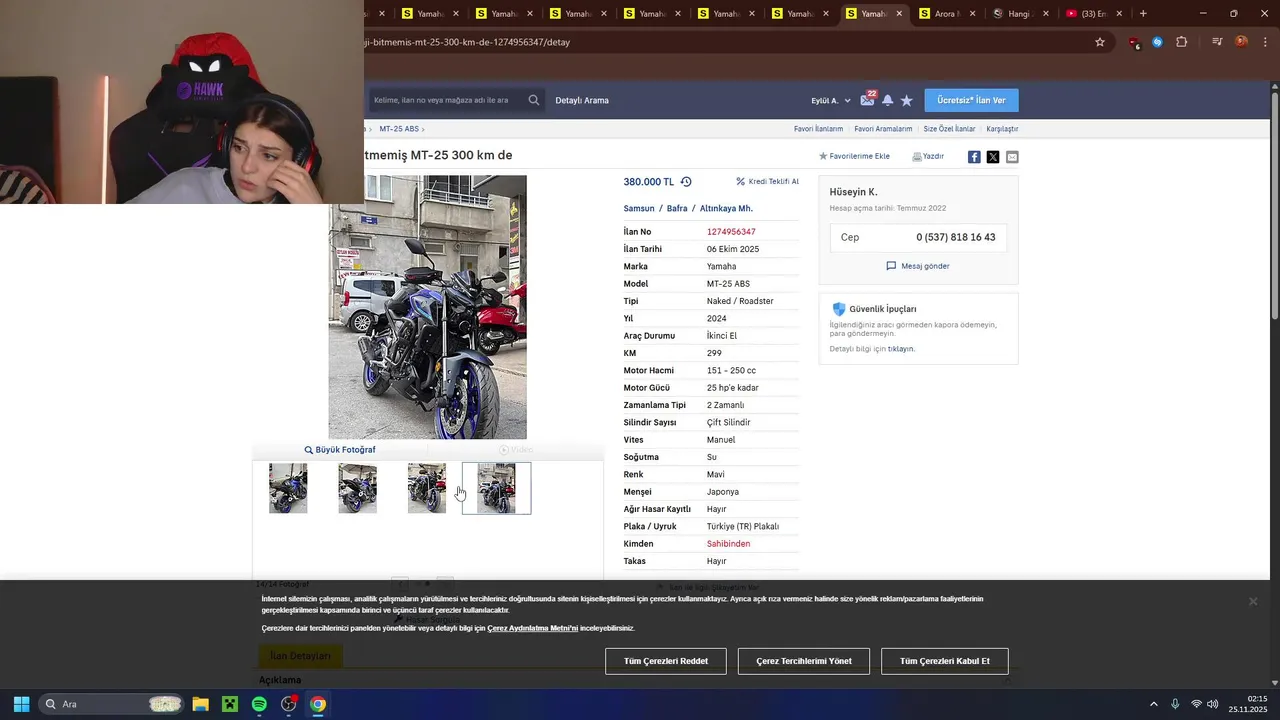Click the page vertical scrollbar
This screenshot has width=1280, height=720.
[1275, 205]
